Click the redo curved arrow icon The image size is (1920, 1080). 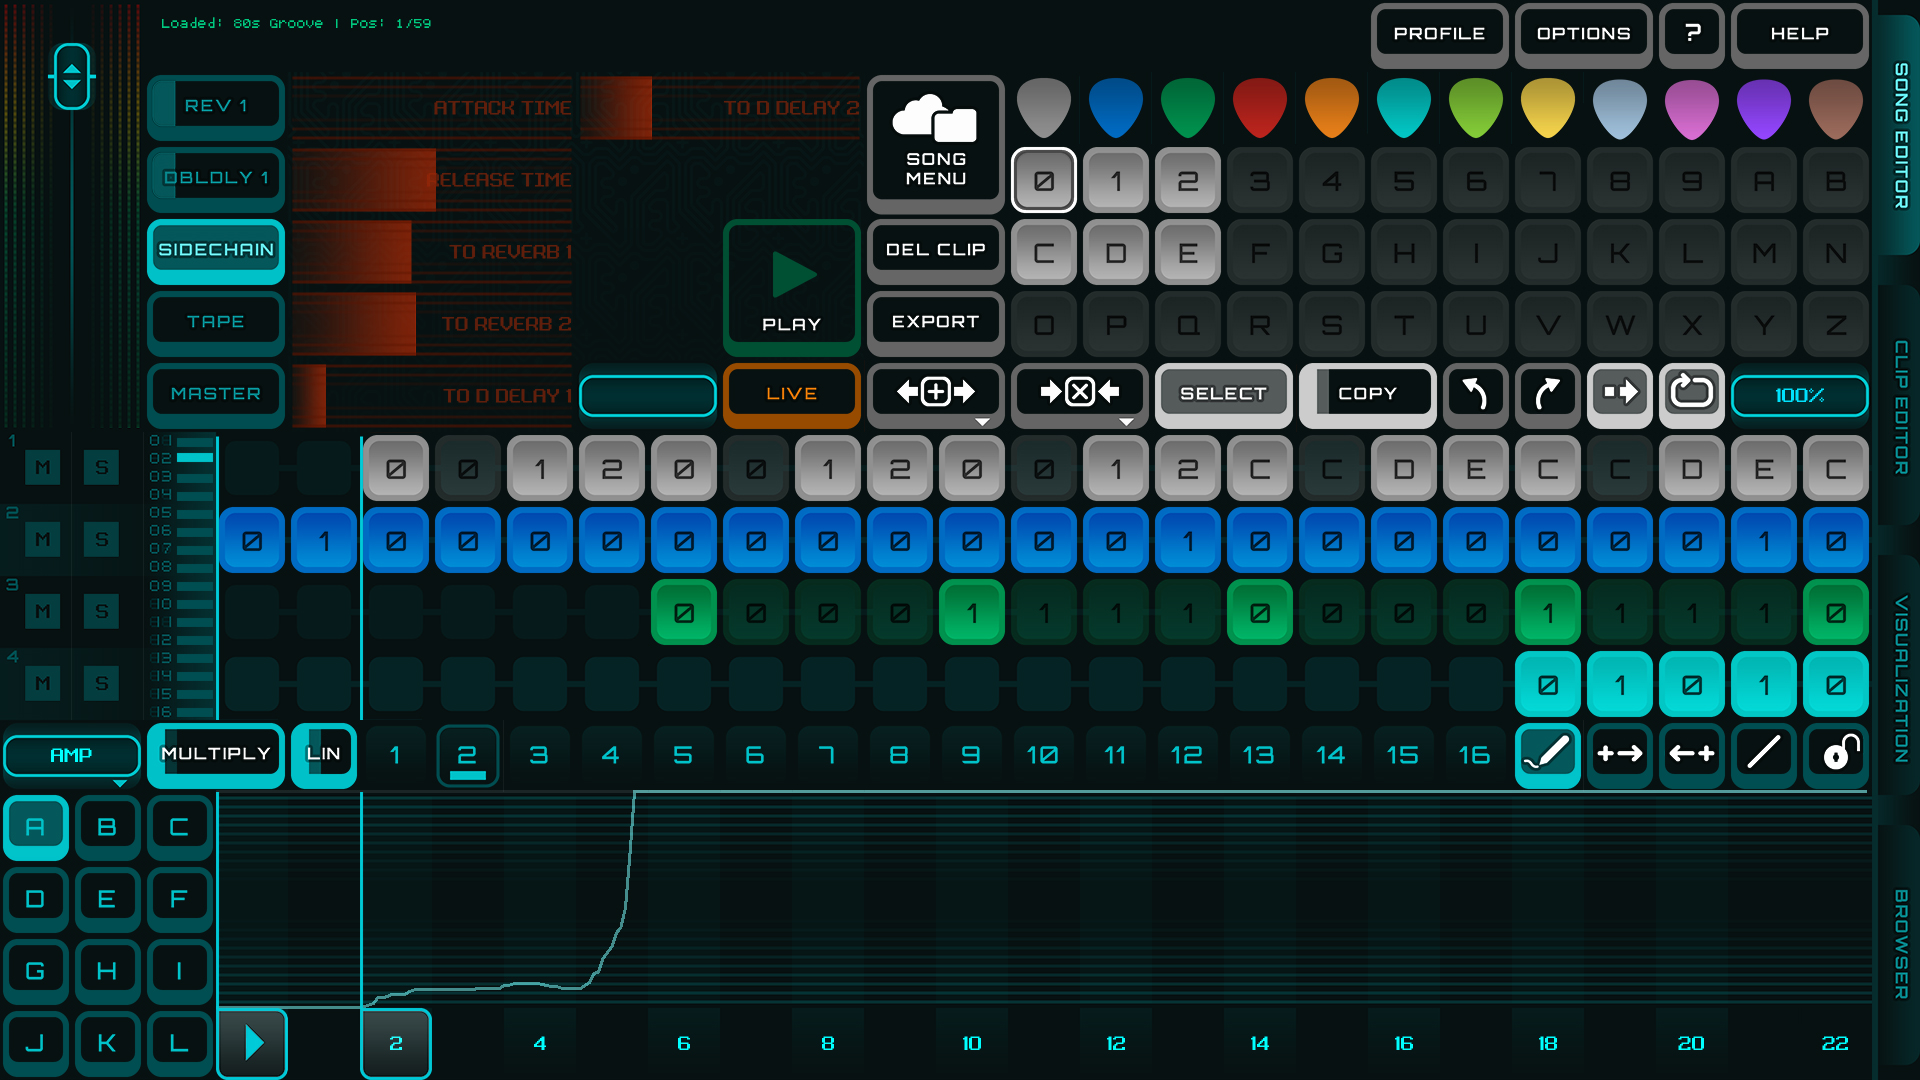1547,393
